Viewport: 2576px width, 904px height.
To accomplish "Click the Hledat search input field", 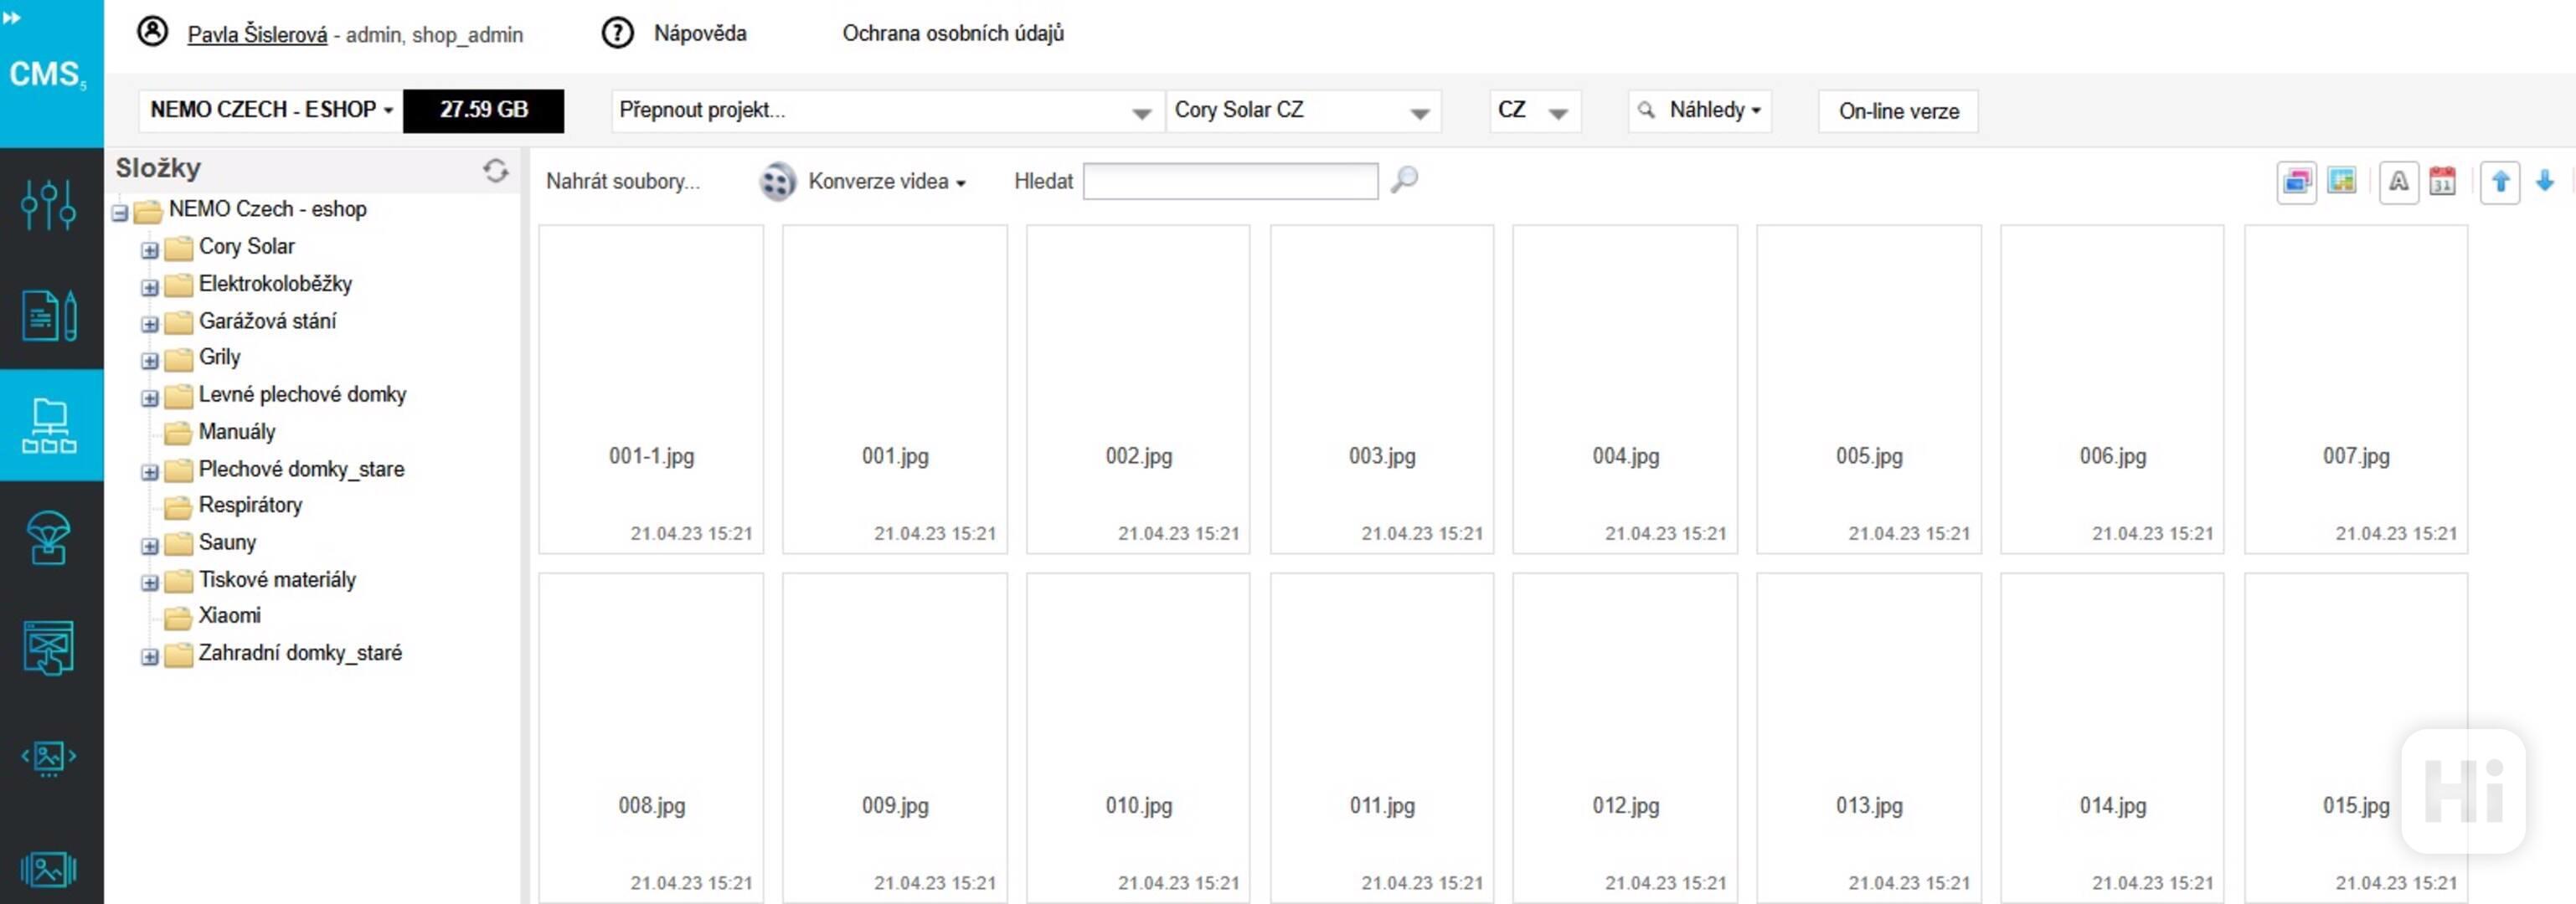I will click(1229, 182).
